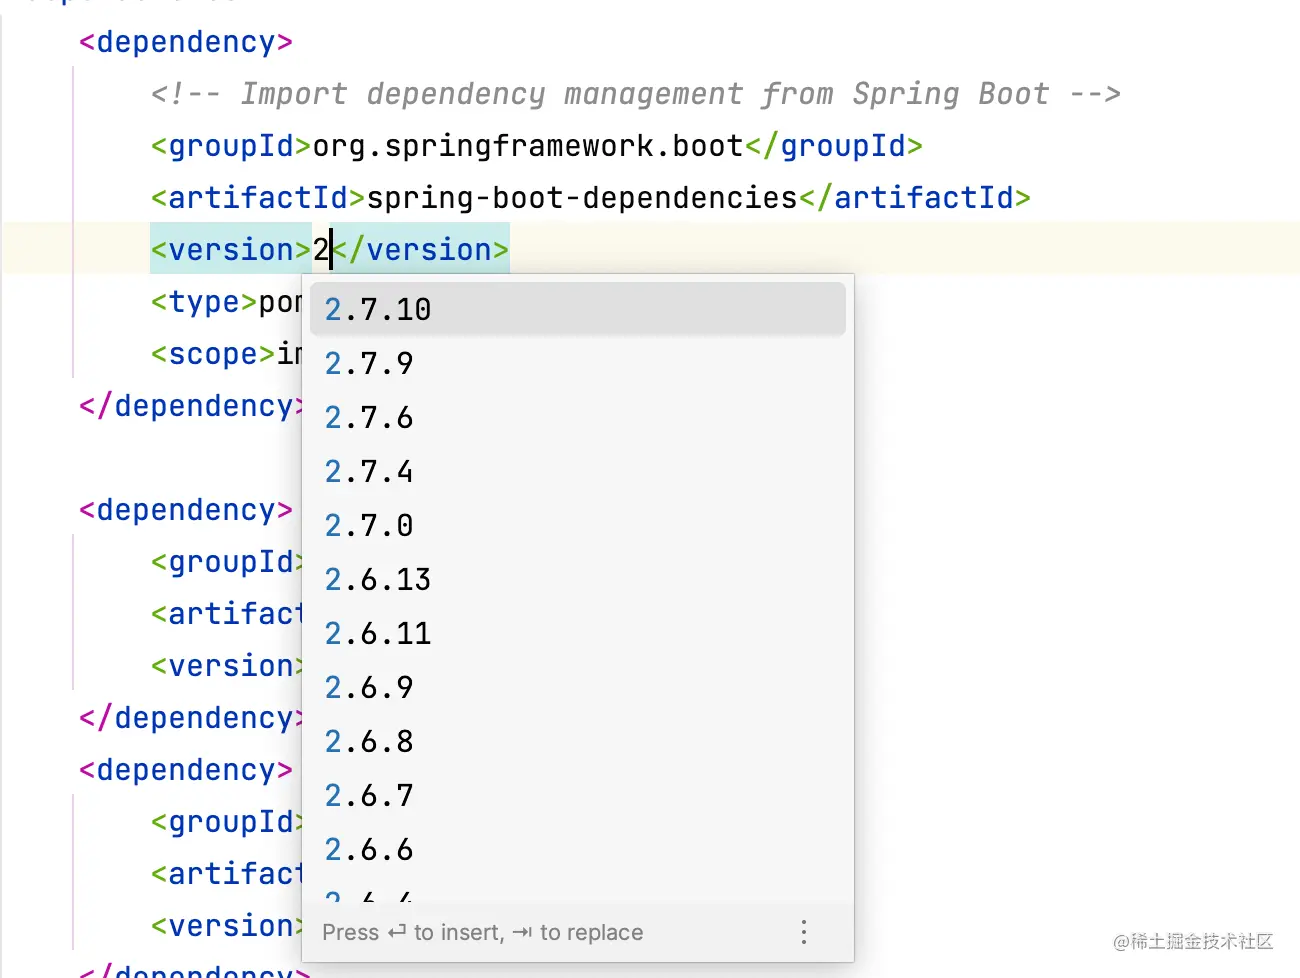This screenshot has height=978, width=1300.
Task: Pick version 2.7.6 from the suggestions
Action: 578,417
